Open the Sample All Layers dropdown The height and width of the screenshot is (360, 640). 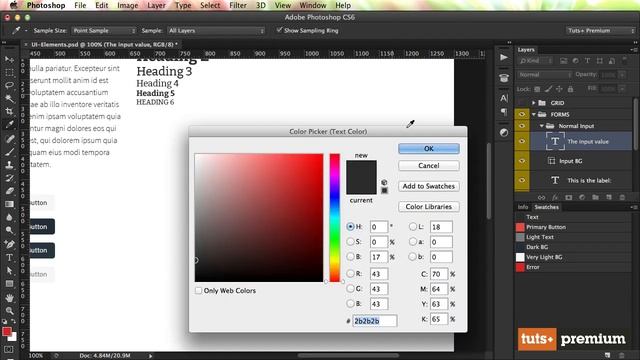(x=216, y=31)
